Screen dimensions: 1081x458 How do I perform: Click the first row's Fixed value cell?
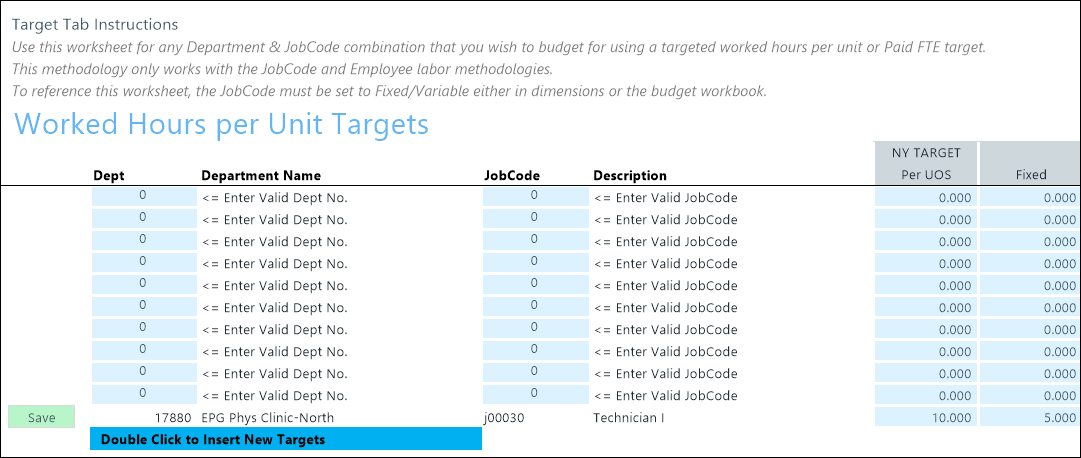pyautogui.click(x=1029, y=198)
